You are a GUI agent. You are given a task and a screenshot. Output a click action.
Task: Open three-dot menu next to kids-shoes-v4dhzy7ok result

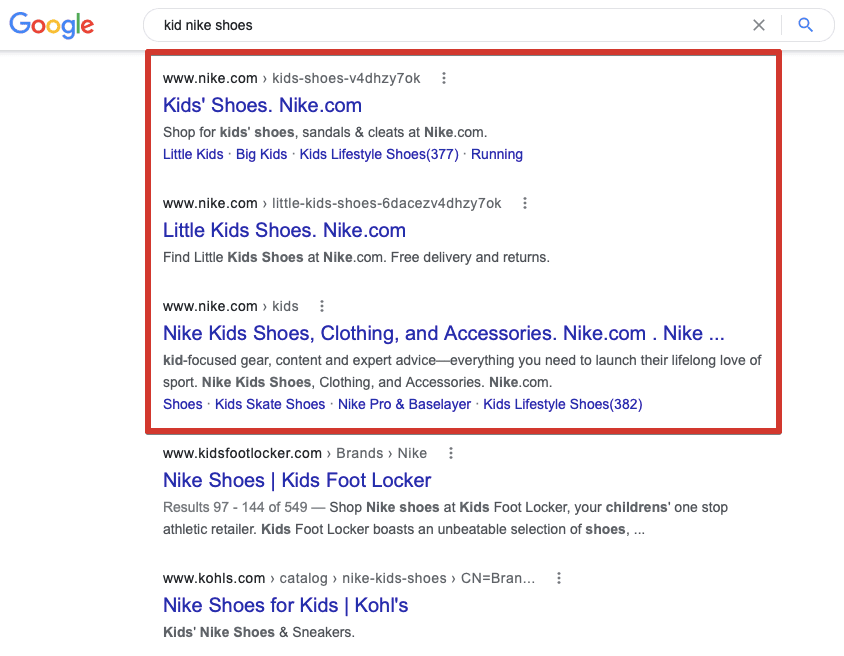pos(444,78)
